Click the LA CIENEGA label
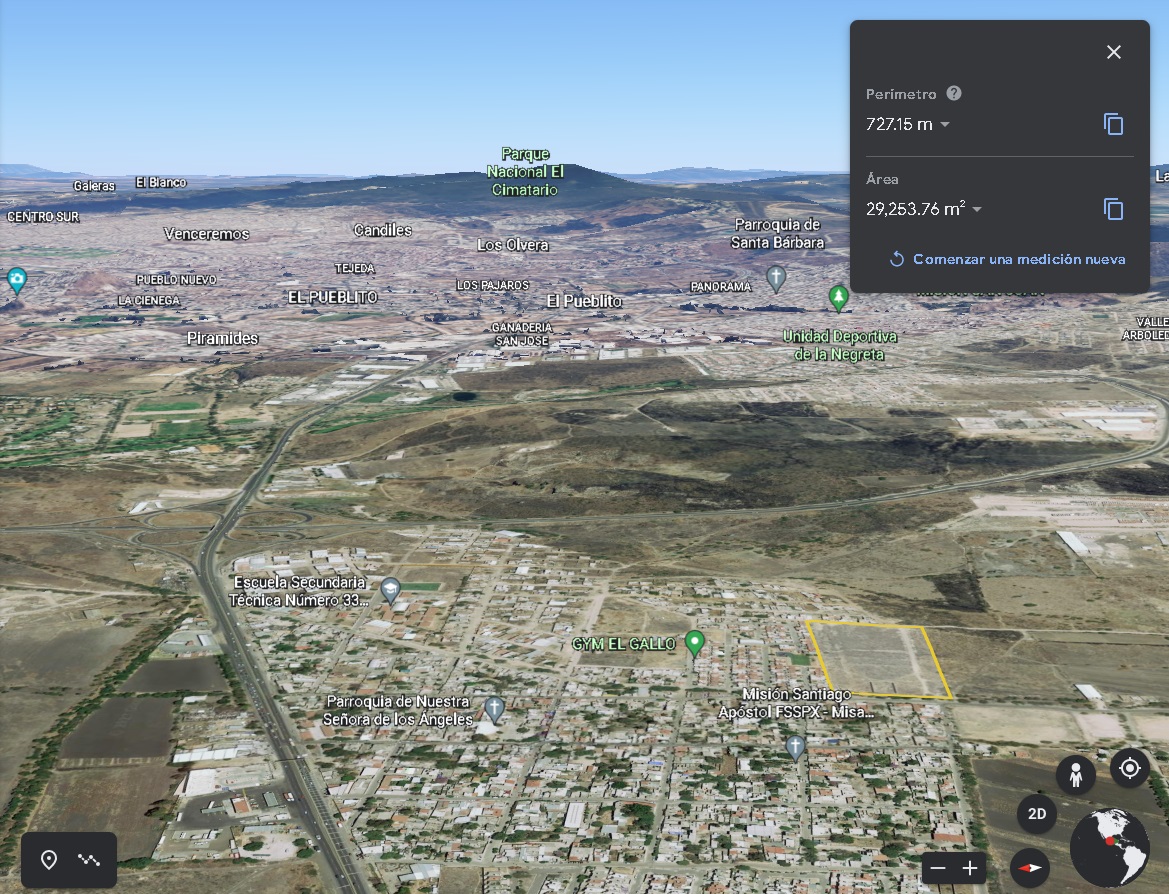Screen dimensions: 1169x894 pos(148,300)
